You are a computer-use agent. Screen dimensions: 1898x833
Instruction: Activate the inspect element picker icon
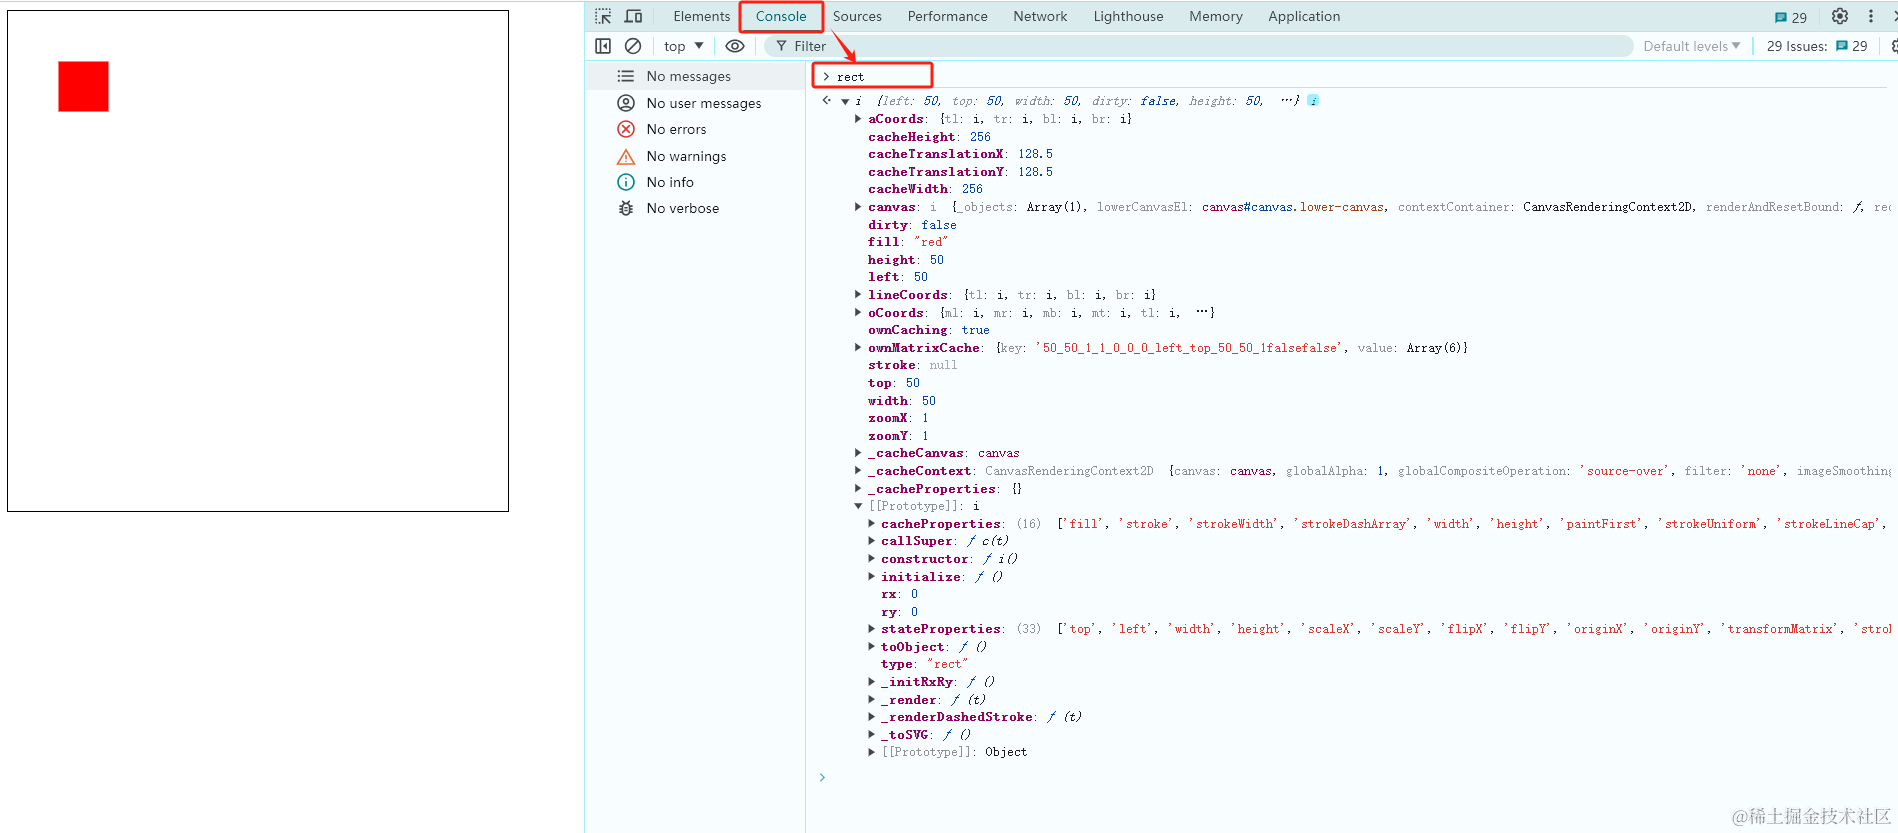coord(603,16)
